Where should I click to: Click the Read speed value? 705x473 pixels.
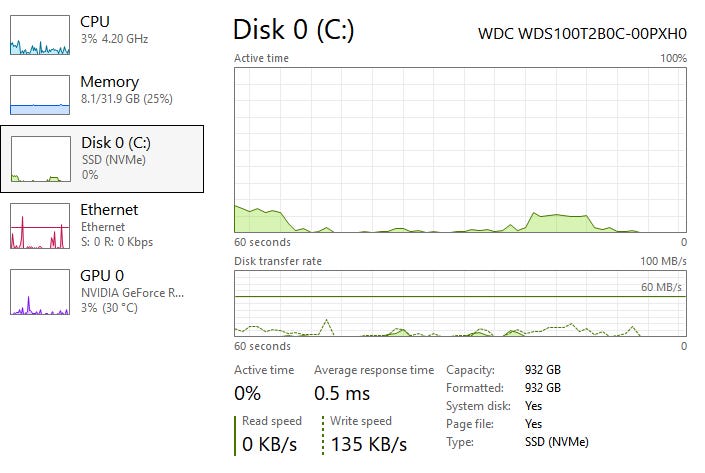pos(272,444)
